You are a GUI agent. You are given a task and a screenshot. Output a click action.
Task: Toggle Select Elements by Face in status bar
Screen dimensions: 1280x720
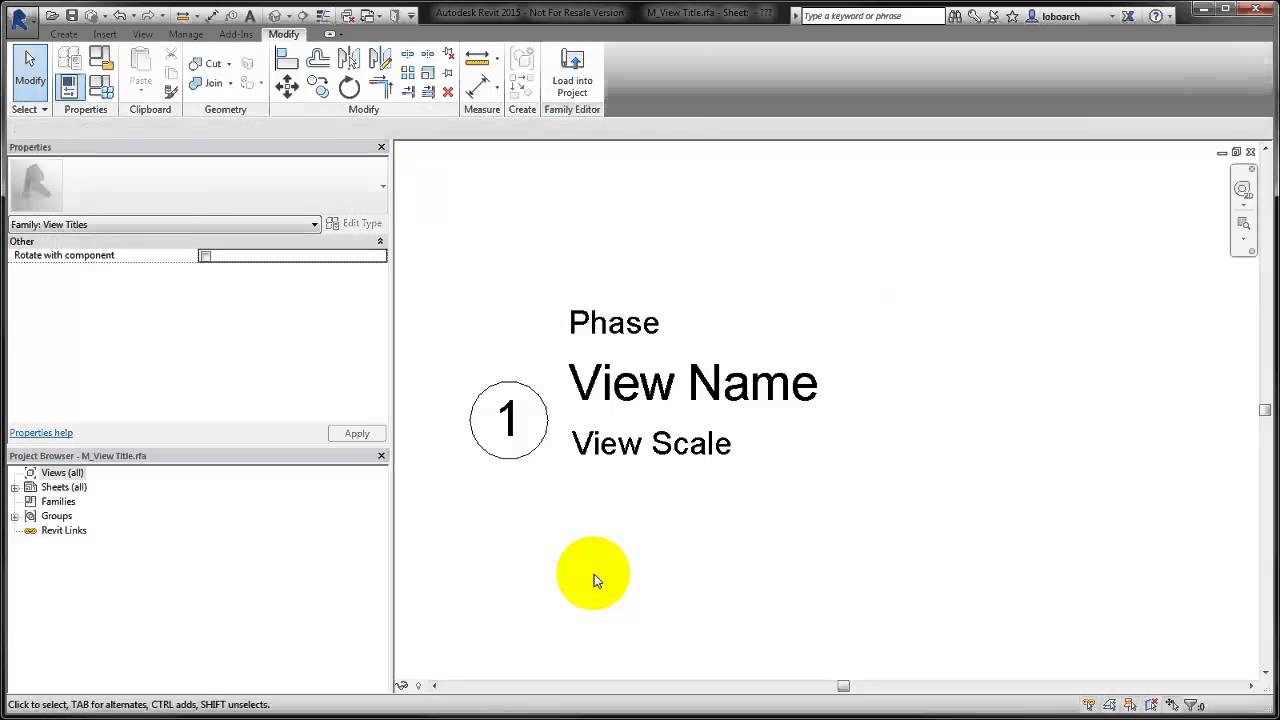[x=1151, y=705]
